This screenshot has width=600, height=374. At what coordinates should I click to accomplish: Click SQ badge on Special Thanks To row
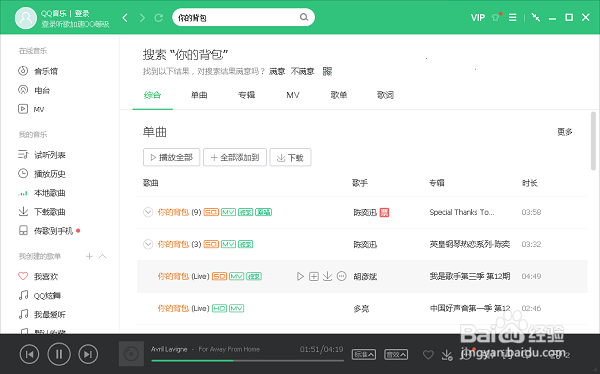[x=211, y=212]
